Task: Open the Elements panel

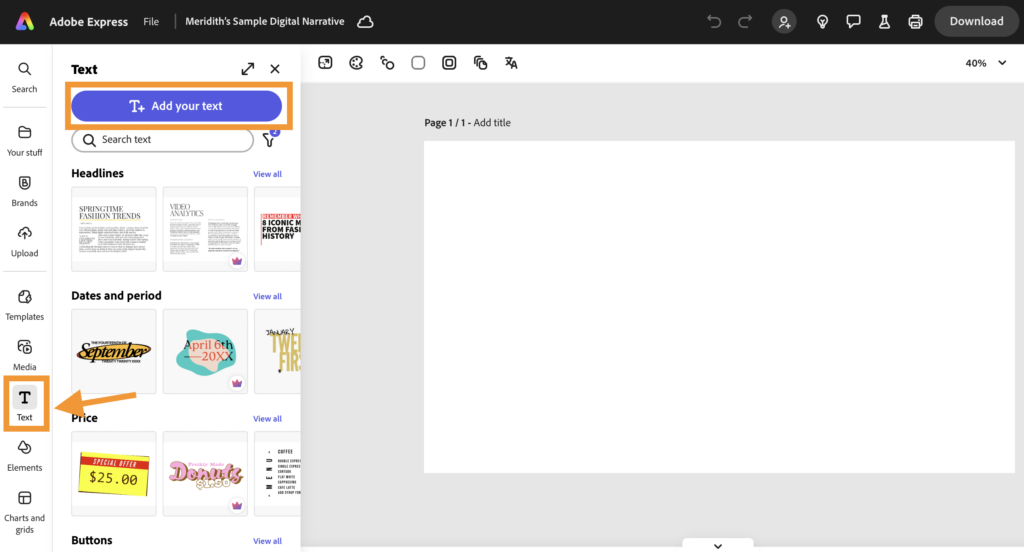Action: [25, 455]
